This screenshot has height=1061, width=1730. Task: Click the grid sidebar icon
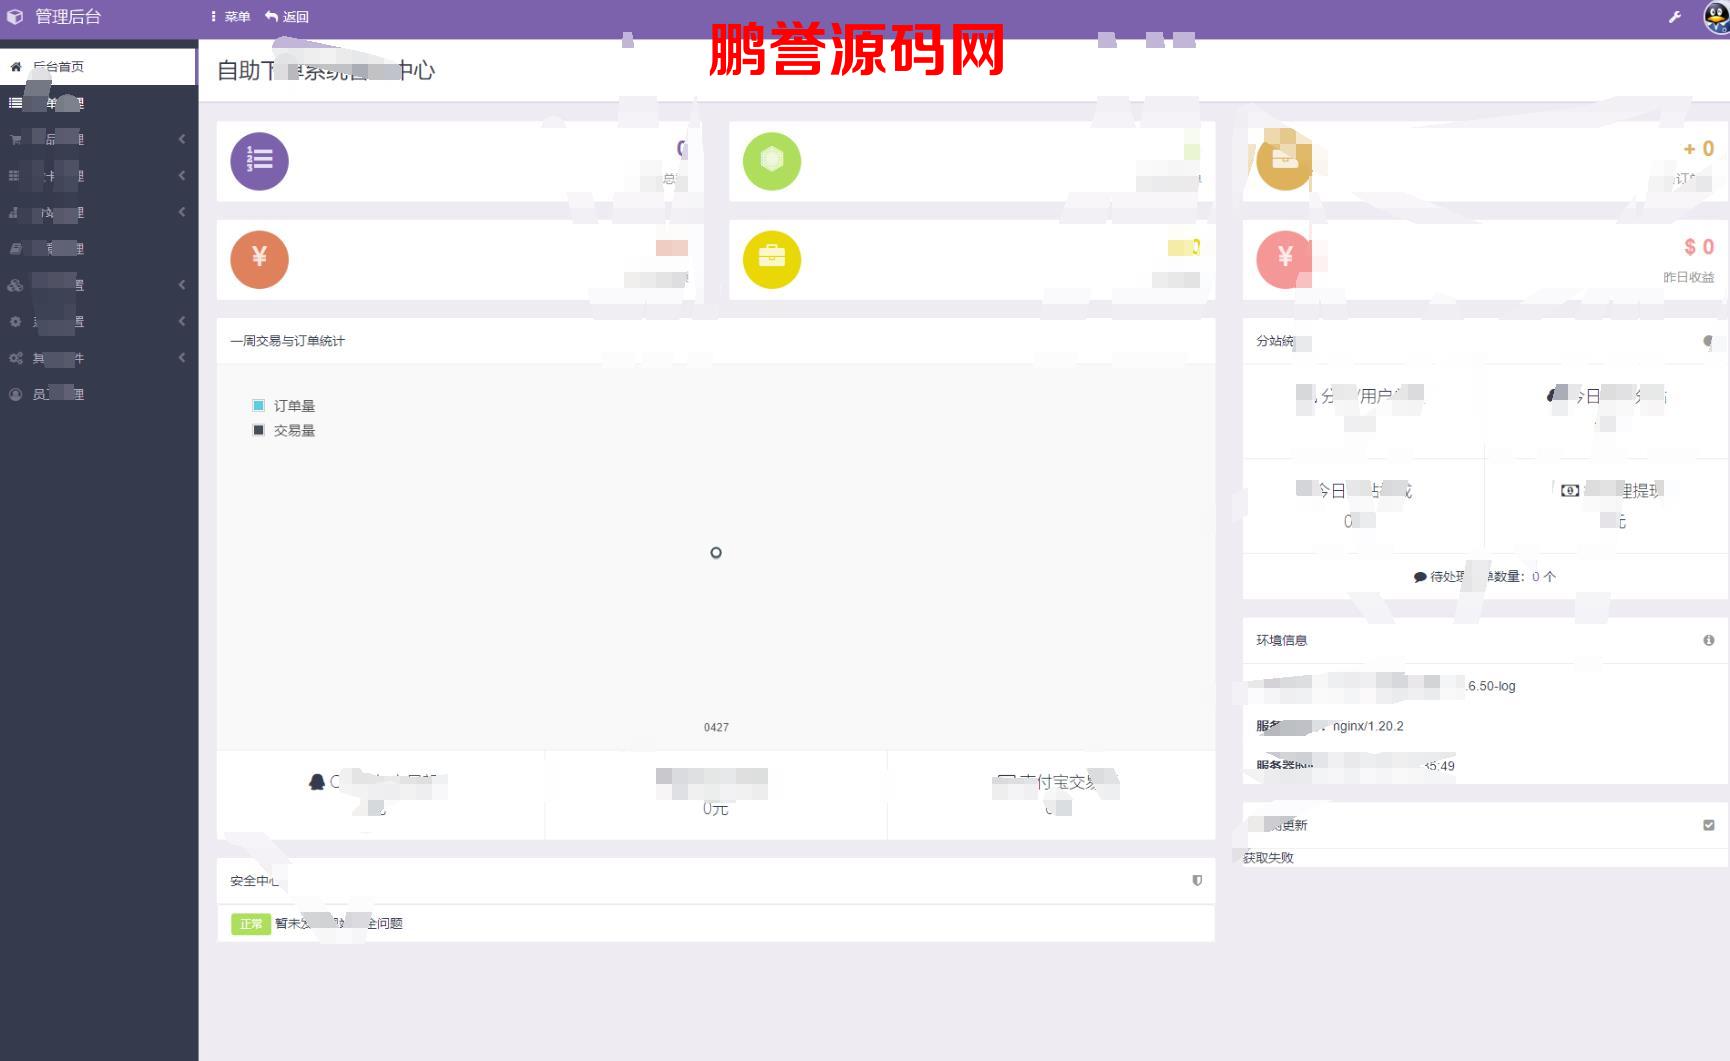coord(14,176)
